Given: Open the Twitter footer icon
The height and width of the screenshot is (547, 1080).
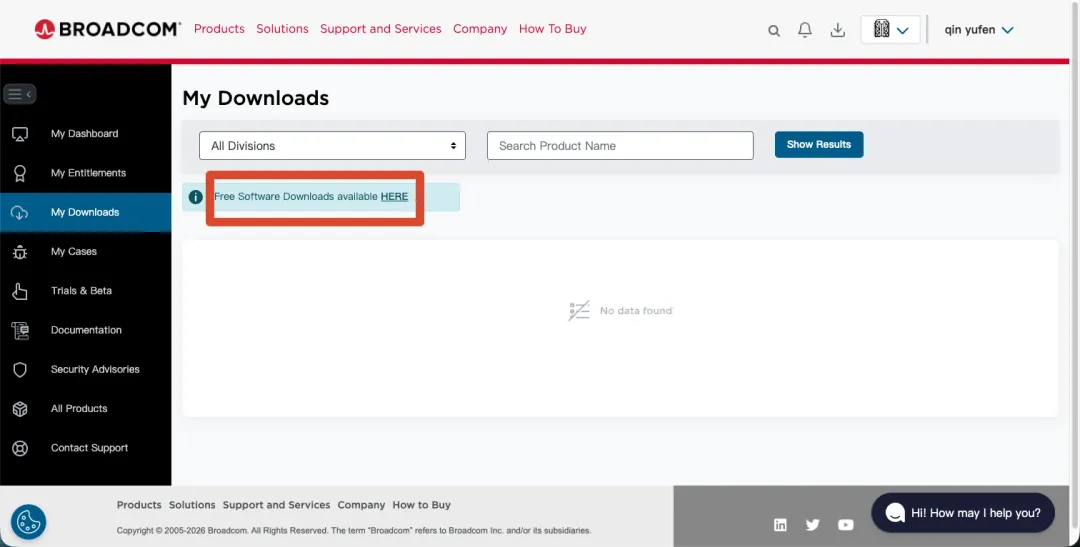Looking at the screenshot, I should click(813, 525).
